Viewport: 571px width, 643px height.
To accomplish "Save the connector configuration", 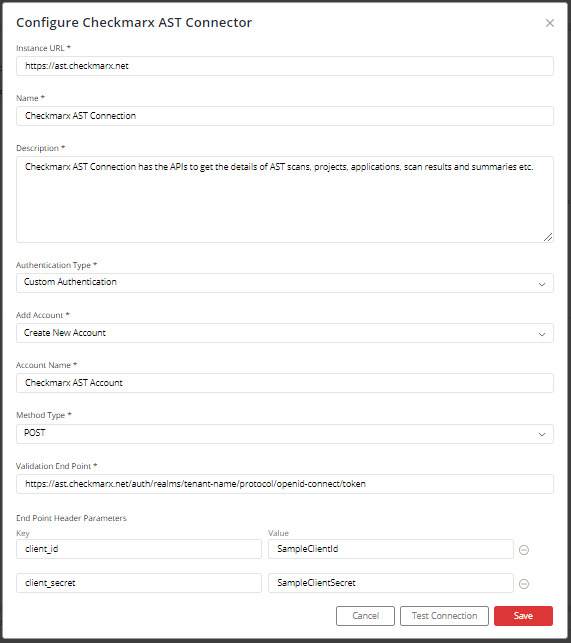I will coord(523,616).
